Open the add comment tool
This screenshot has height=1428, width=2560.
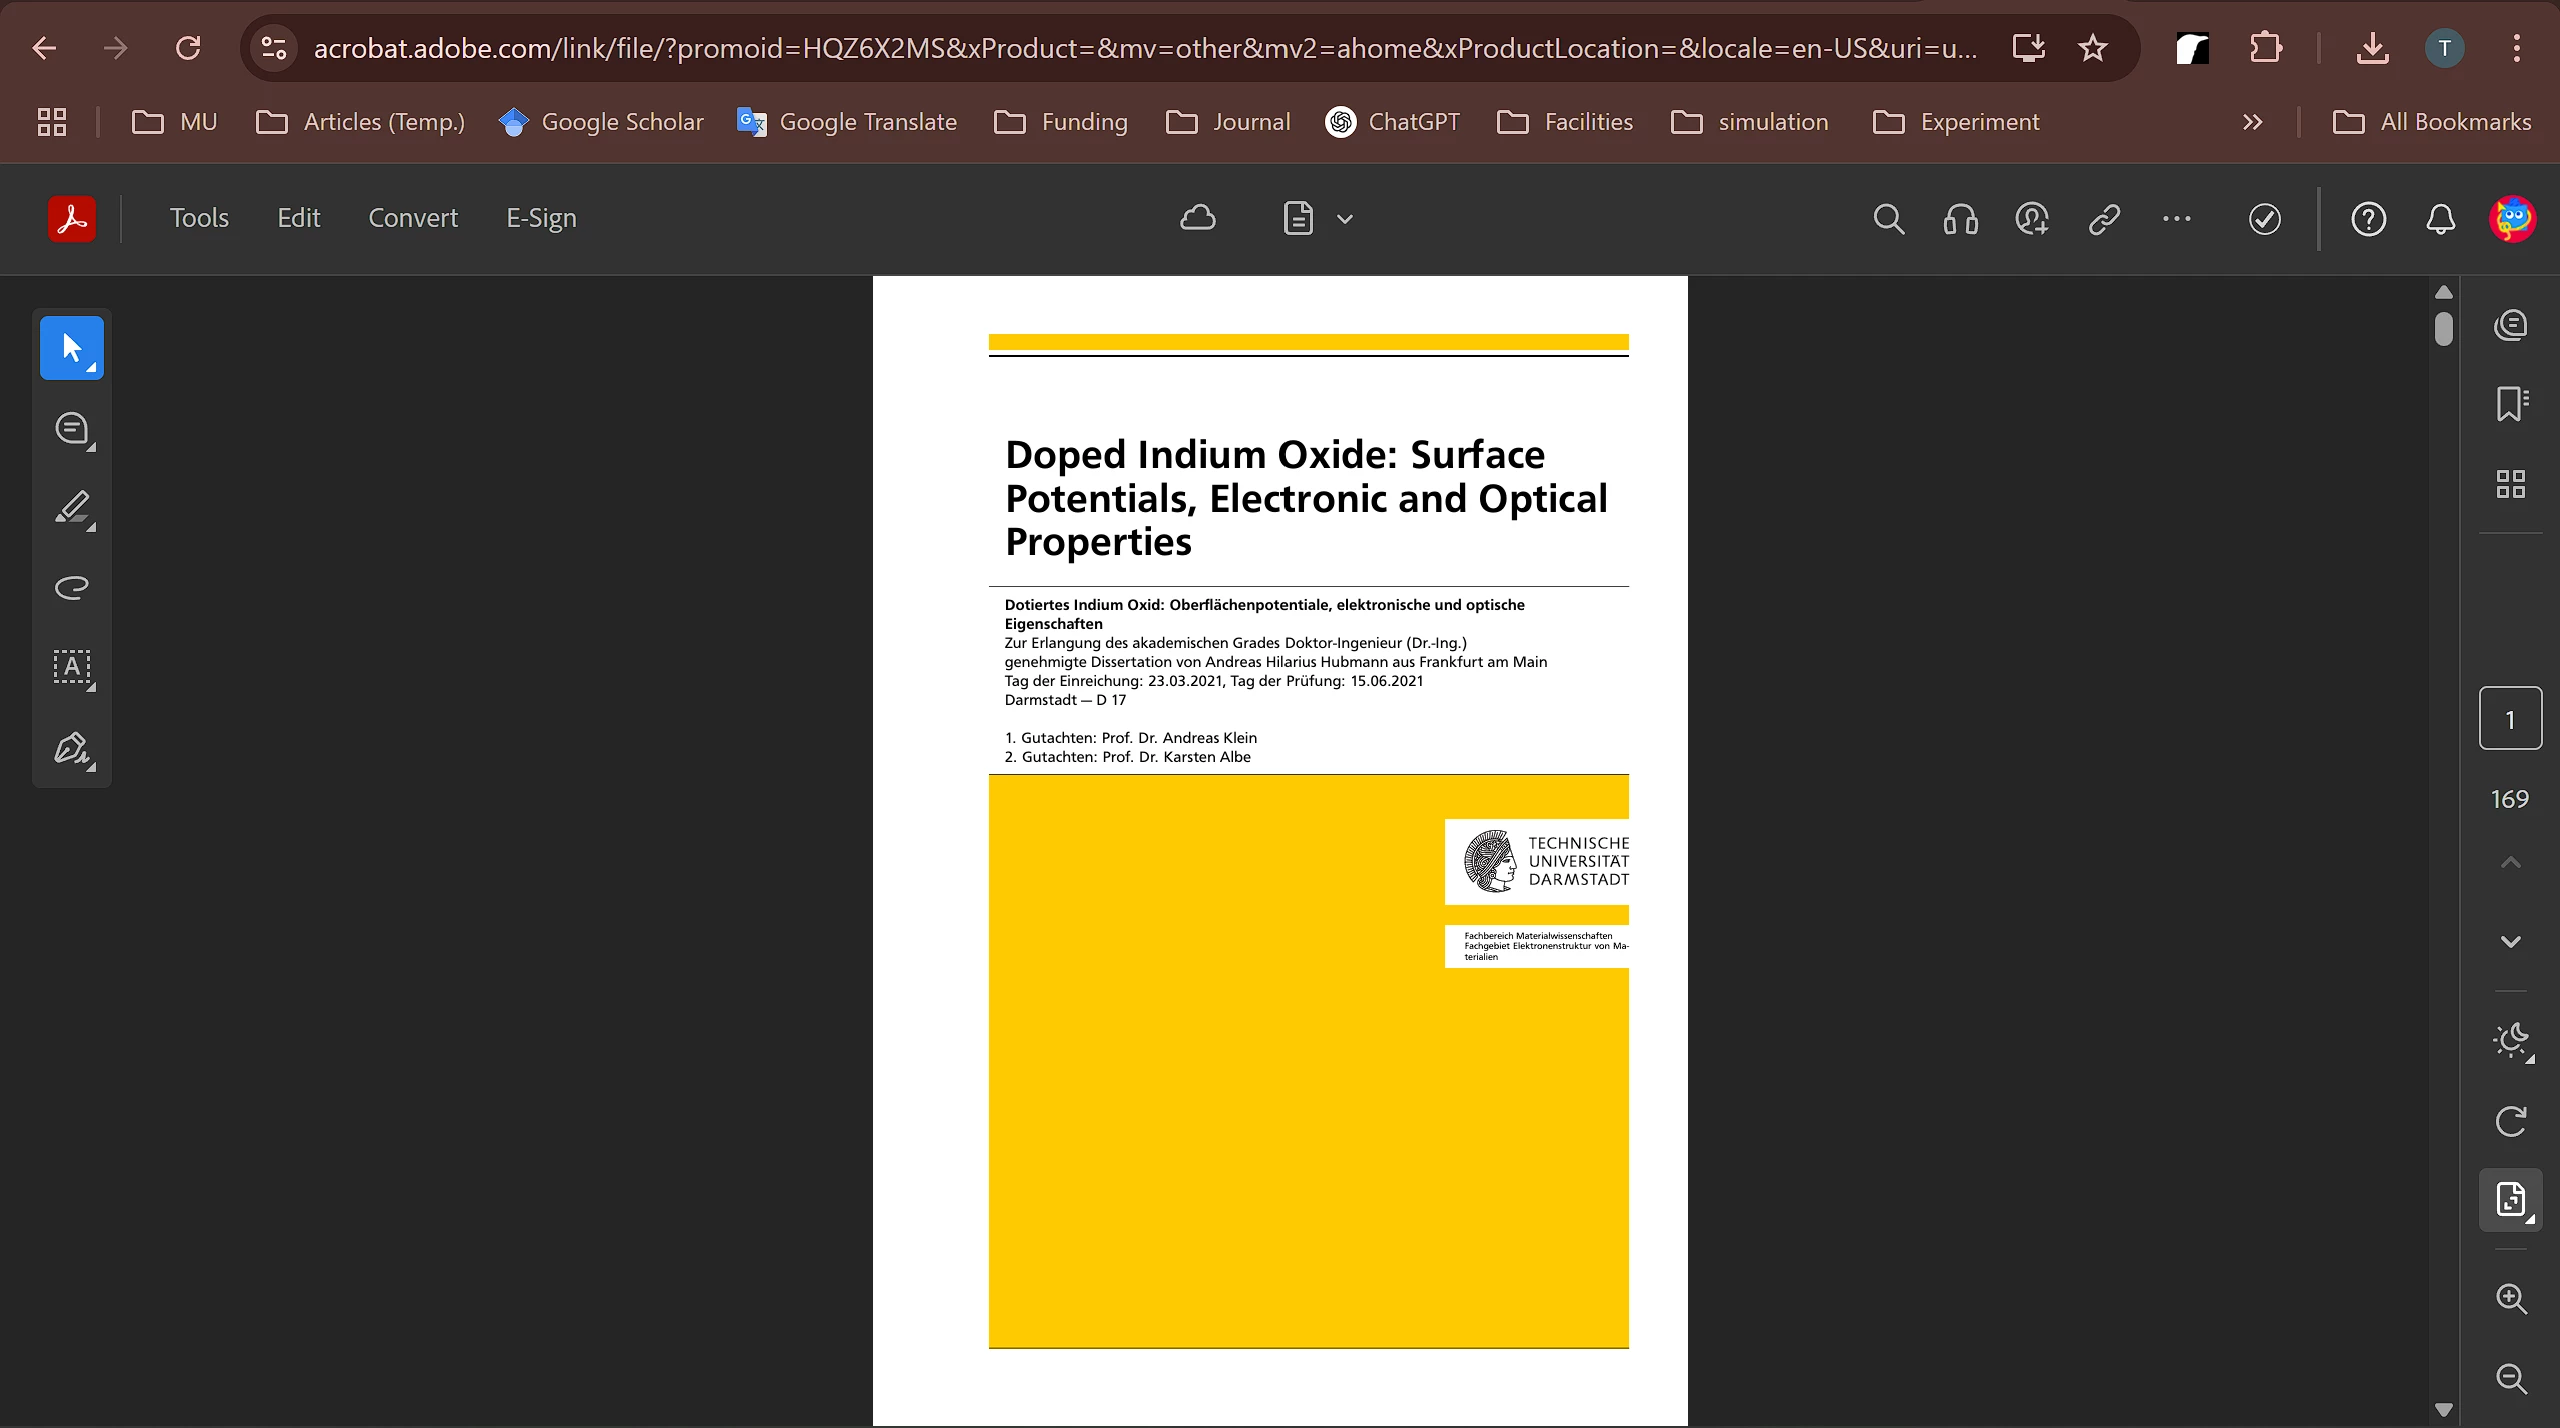[72, 429]
